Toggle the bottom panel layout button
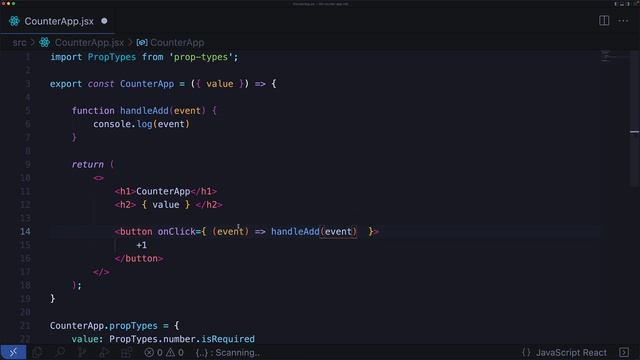The width and height of the screenshot is (640, 360). 622,4
